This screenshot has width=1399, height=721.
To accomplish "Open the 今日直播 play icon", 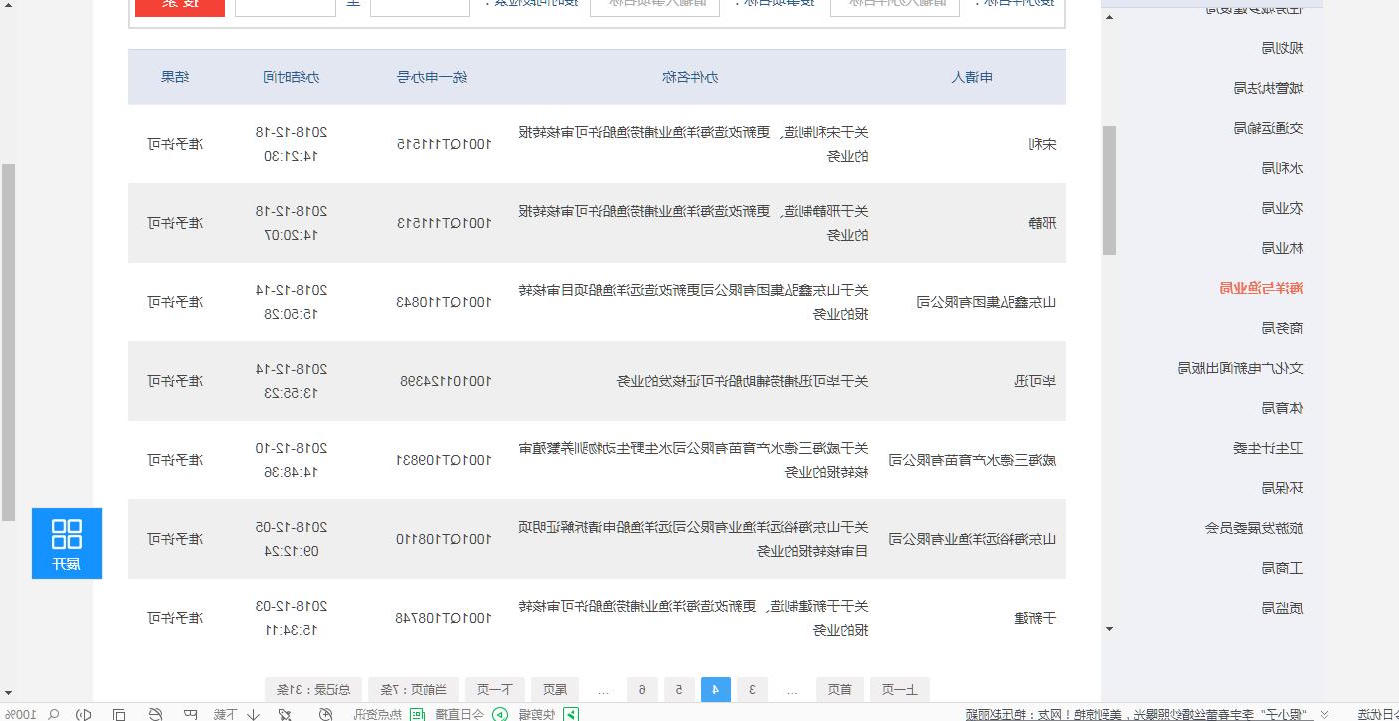I will coord(498,714).
